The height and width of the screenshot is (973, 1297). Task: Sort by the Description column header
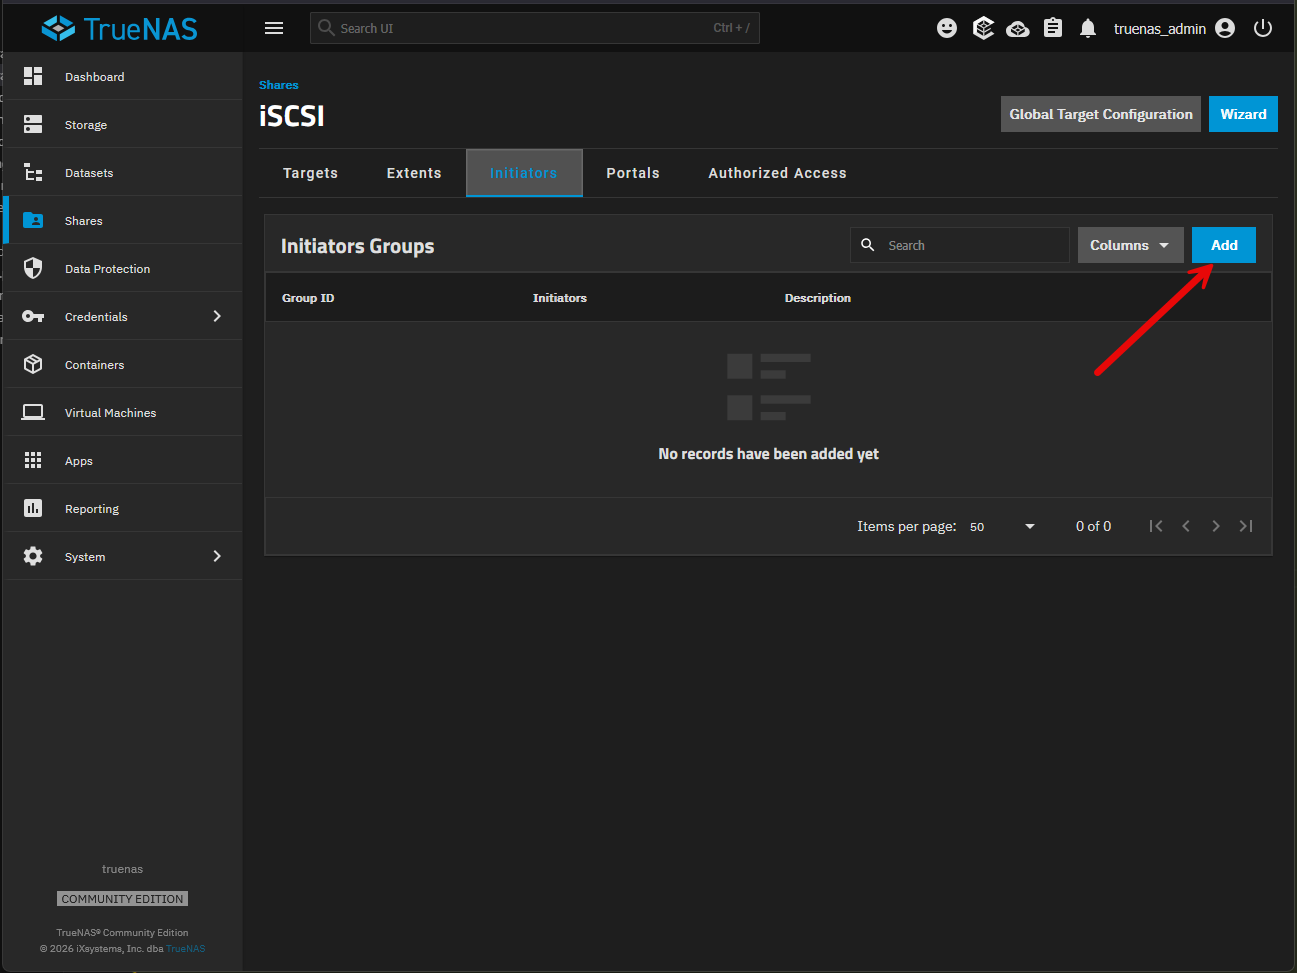click(x=818, y=298)
